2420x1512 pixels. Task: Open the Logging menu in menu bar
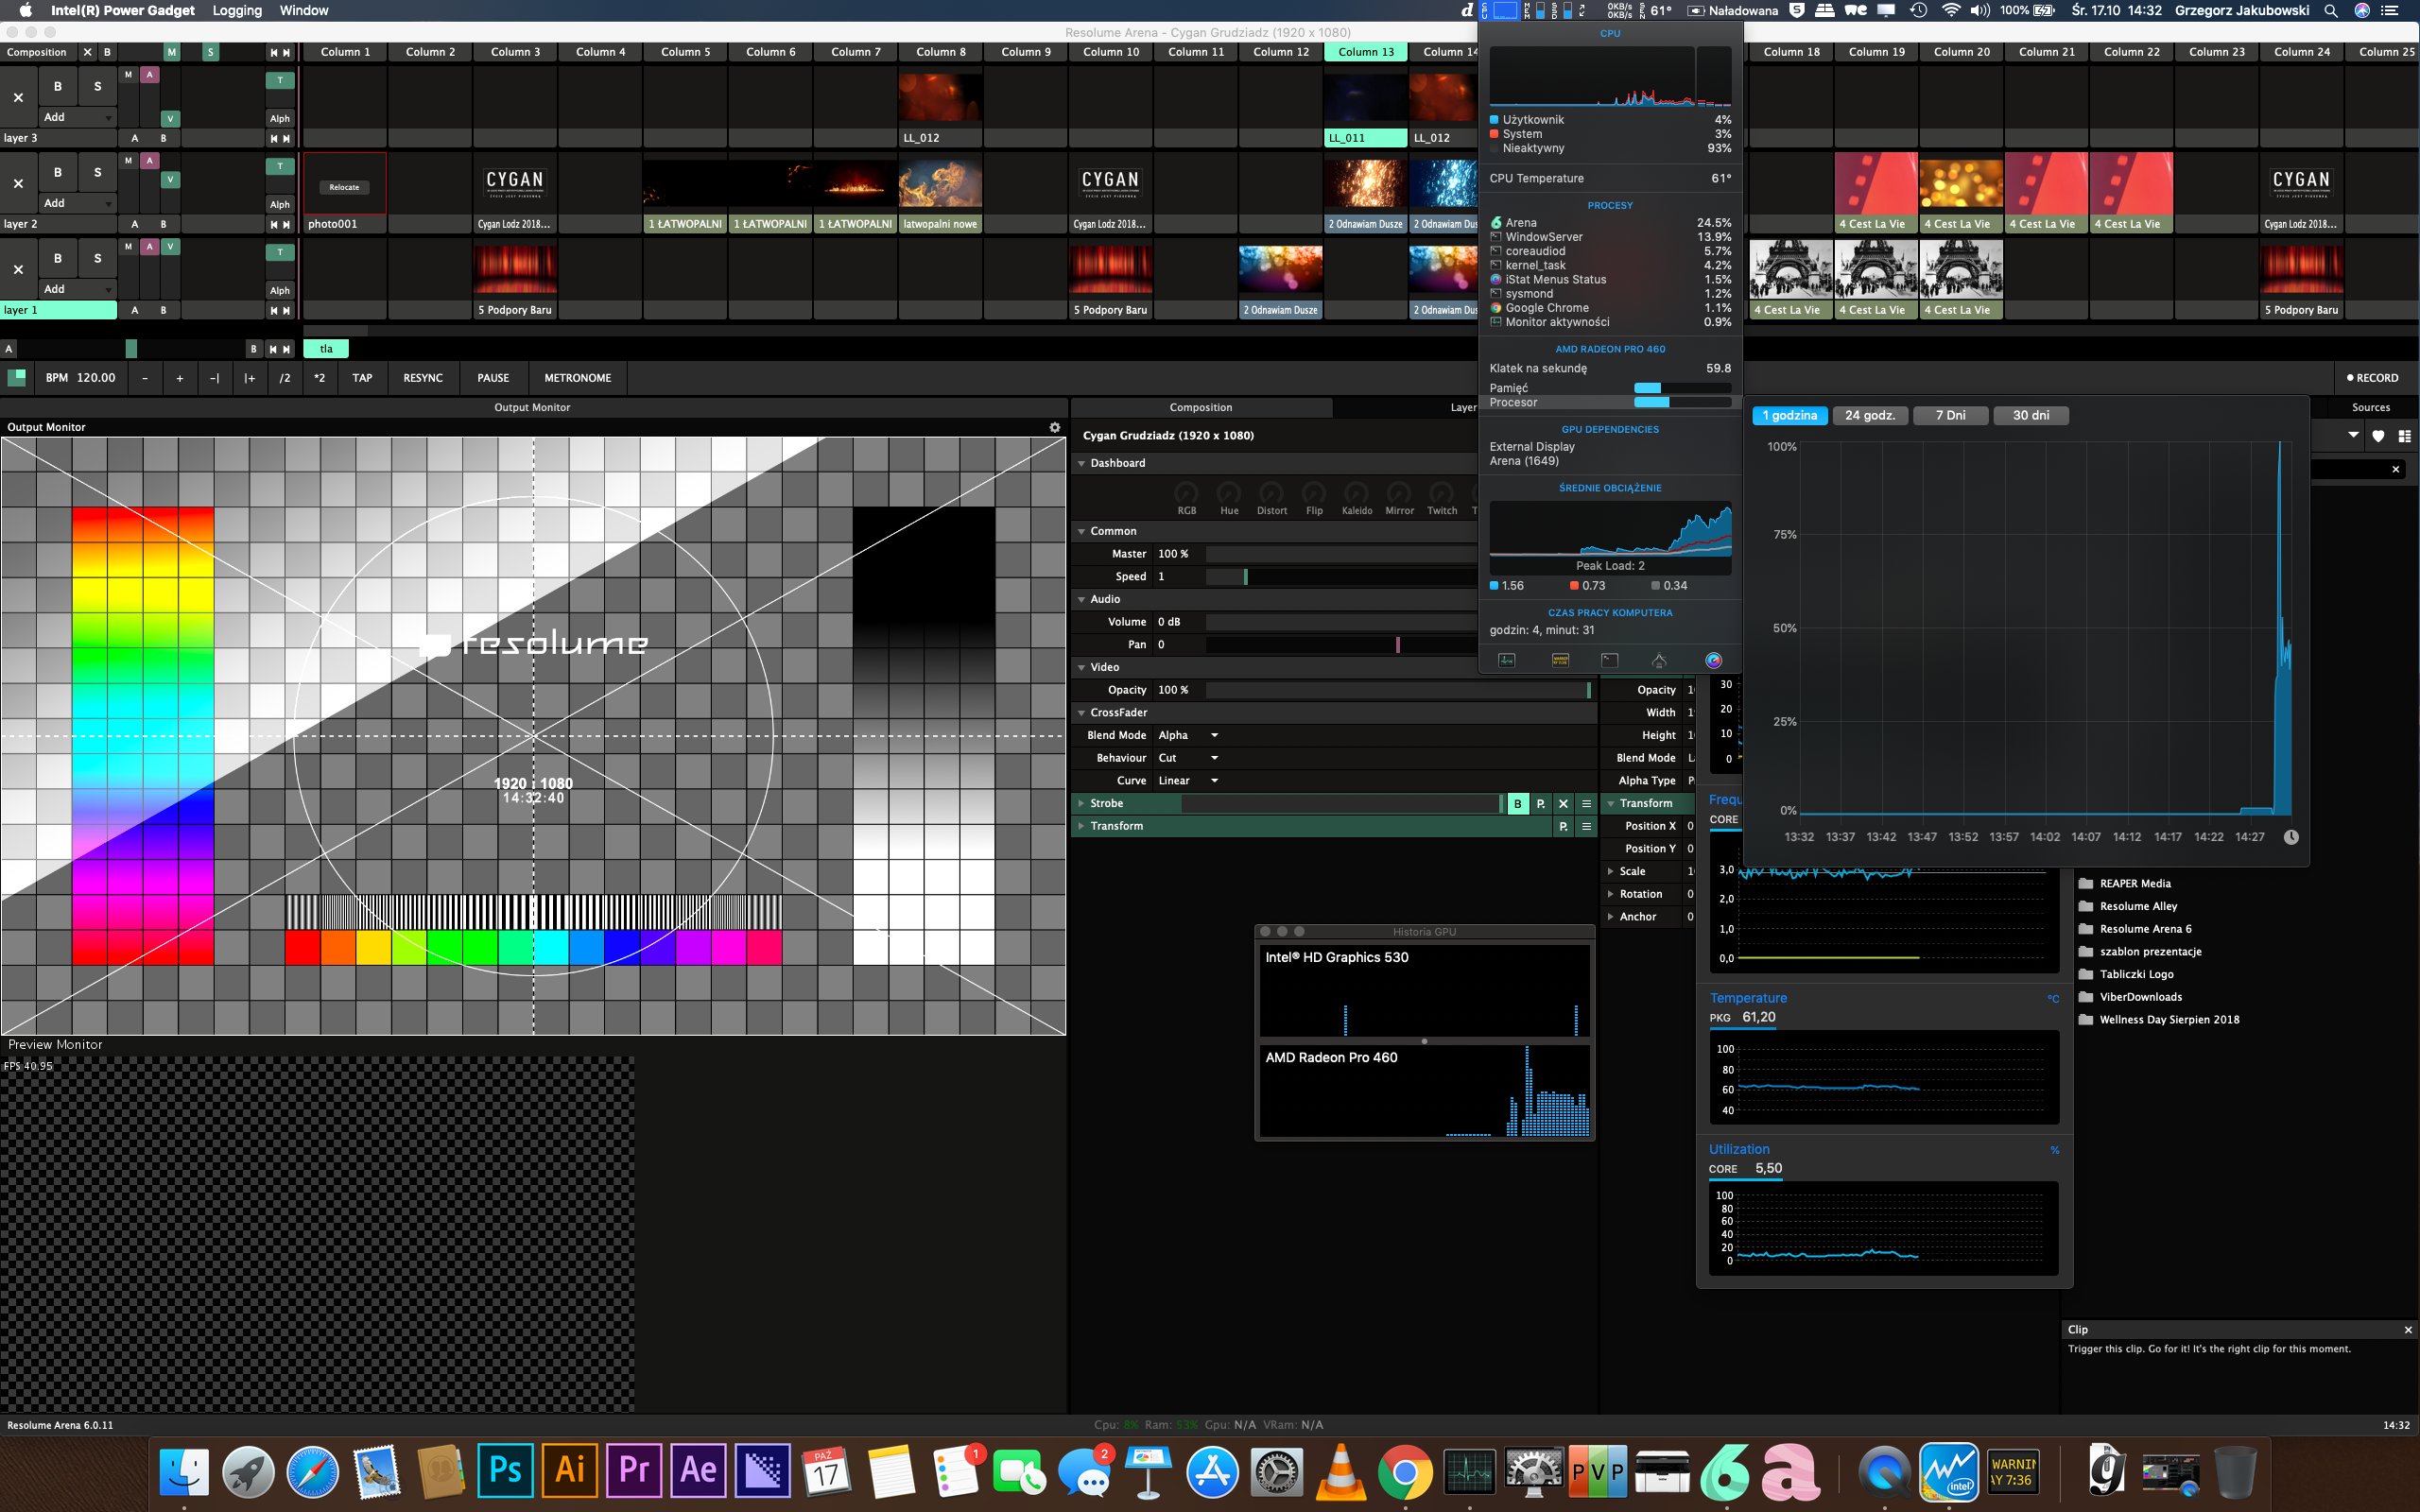237,10
